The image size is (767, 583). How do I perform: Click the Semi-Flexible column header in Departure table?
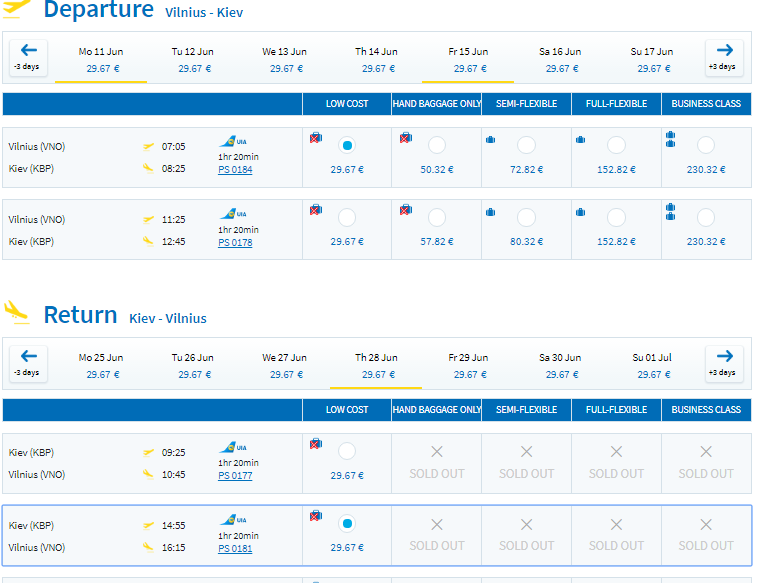(526, 104)
